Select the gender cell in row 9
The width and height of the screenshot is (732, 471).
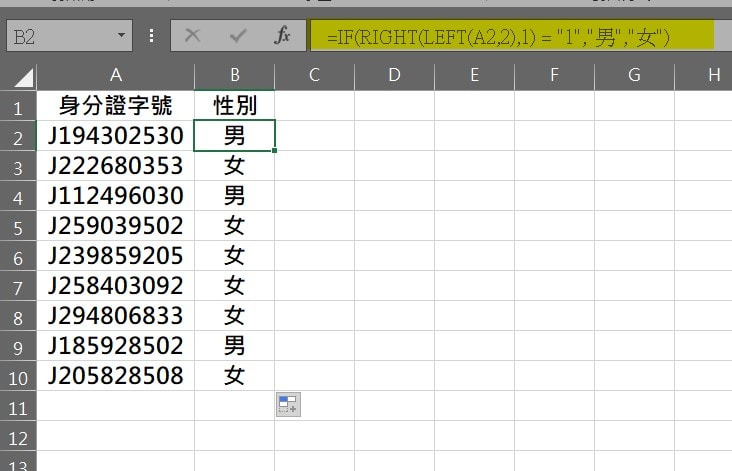tap(234, 346)
